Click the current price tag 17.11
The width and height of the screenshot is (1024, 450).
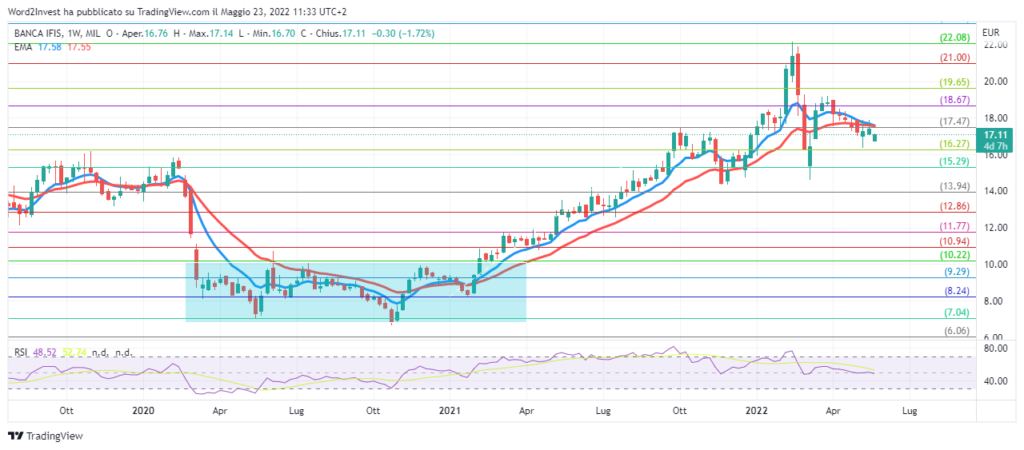(993, 133)
